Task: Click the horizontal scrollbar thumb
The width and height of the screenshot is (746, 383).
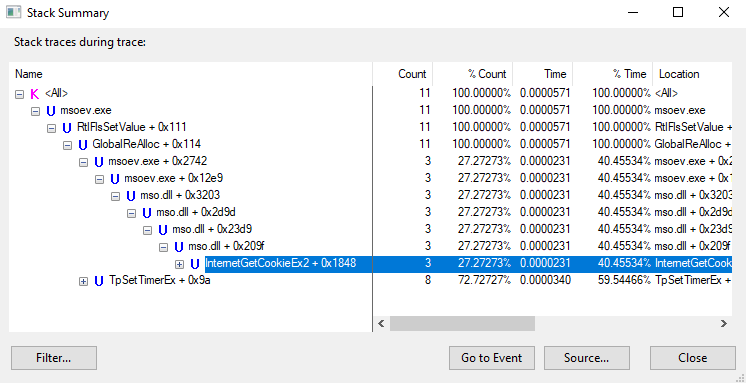Action: 462,324
